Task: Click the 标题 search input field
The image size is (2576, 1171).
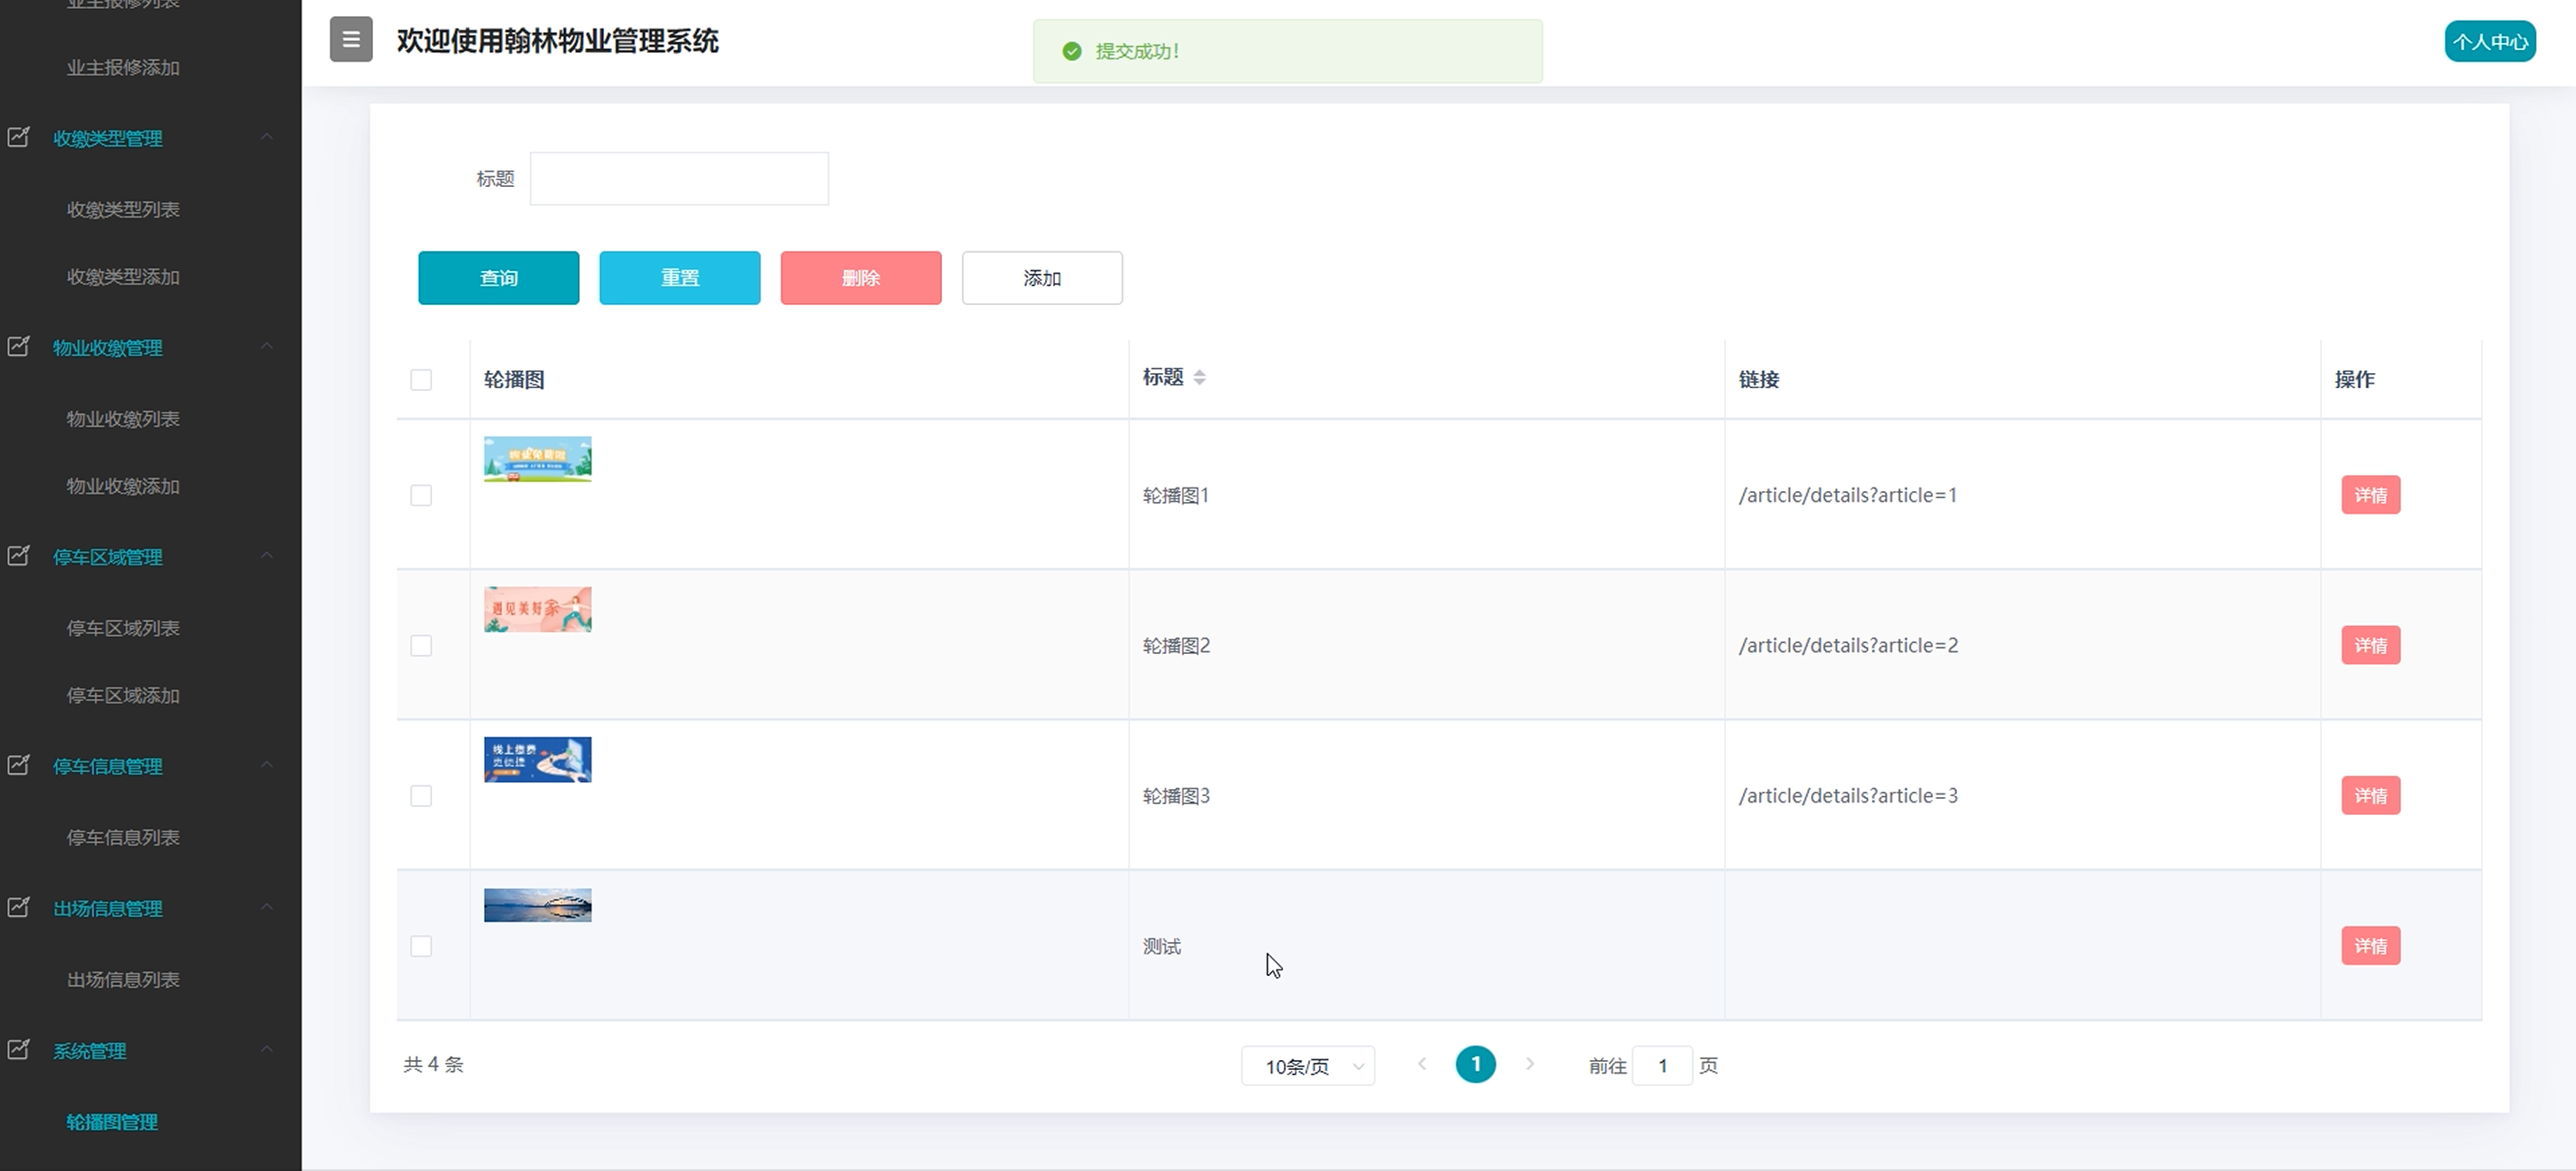Action: click(679, 179)
